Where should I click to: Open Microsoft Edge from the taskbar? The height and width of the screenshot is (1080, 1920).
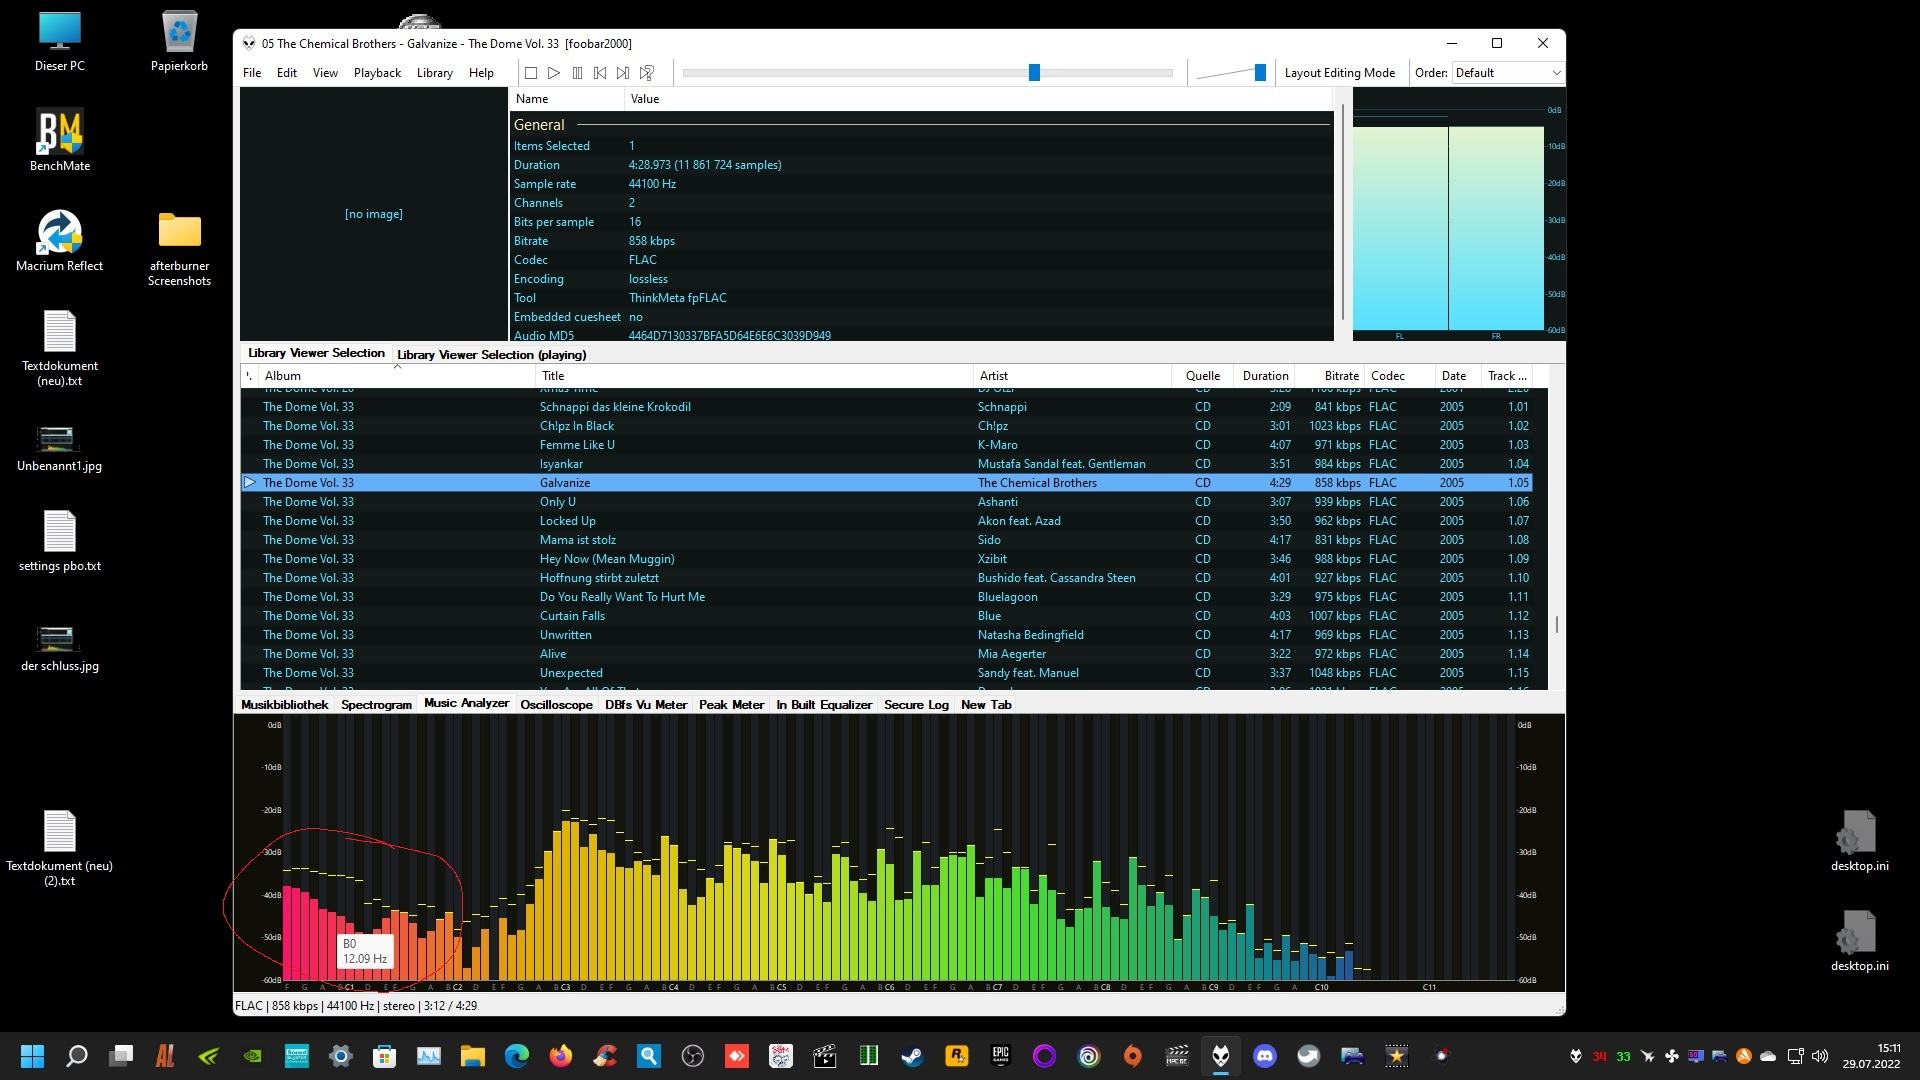point(517,1056)
